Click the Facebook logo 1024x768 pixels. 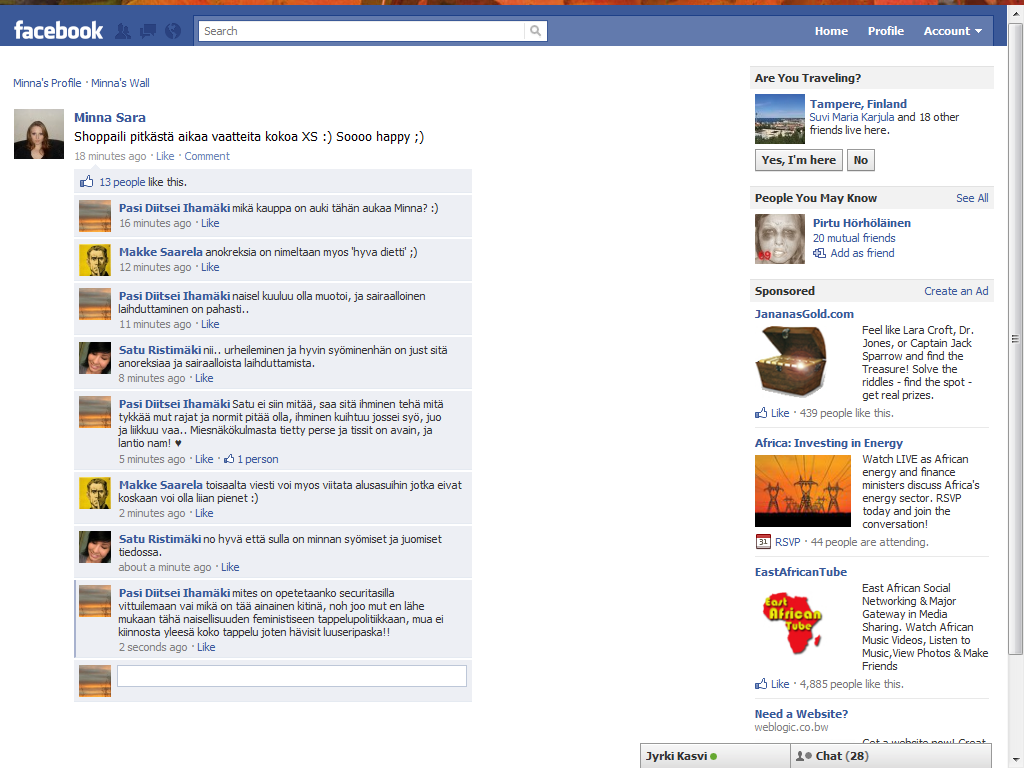coord(58,31)
